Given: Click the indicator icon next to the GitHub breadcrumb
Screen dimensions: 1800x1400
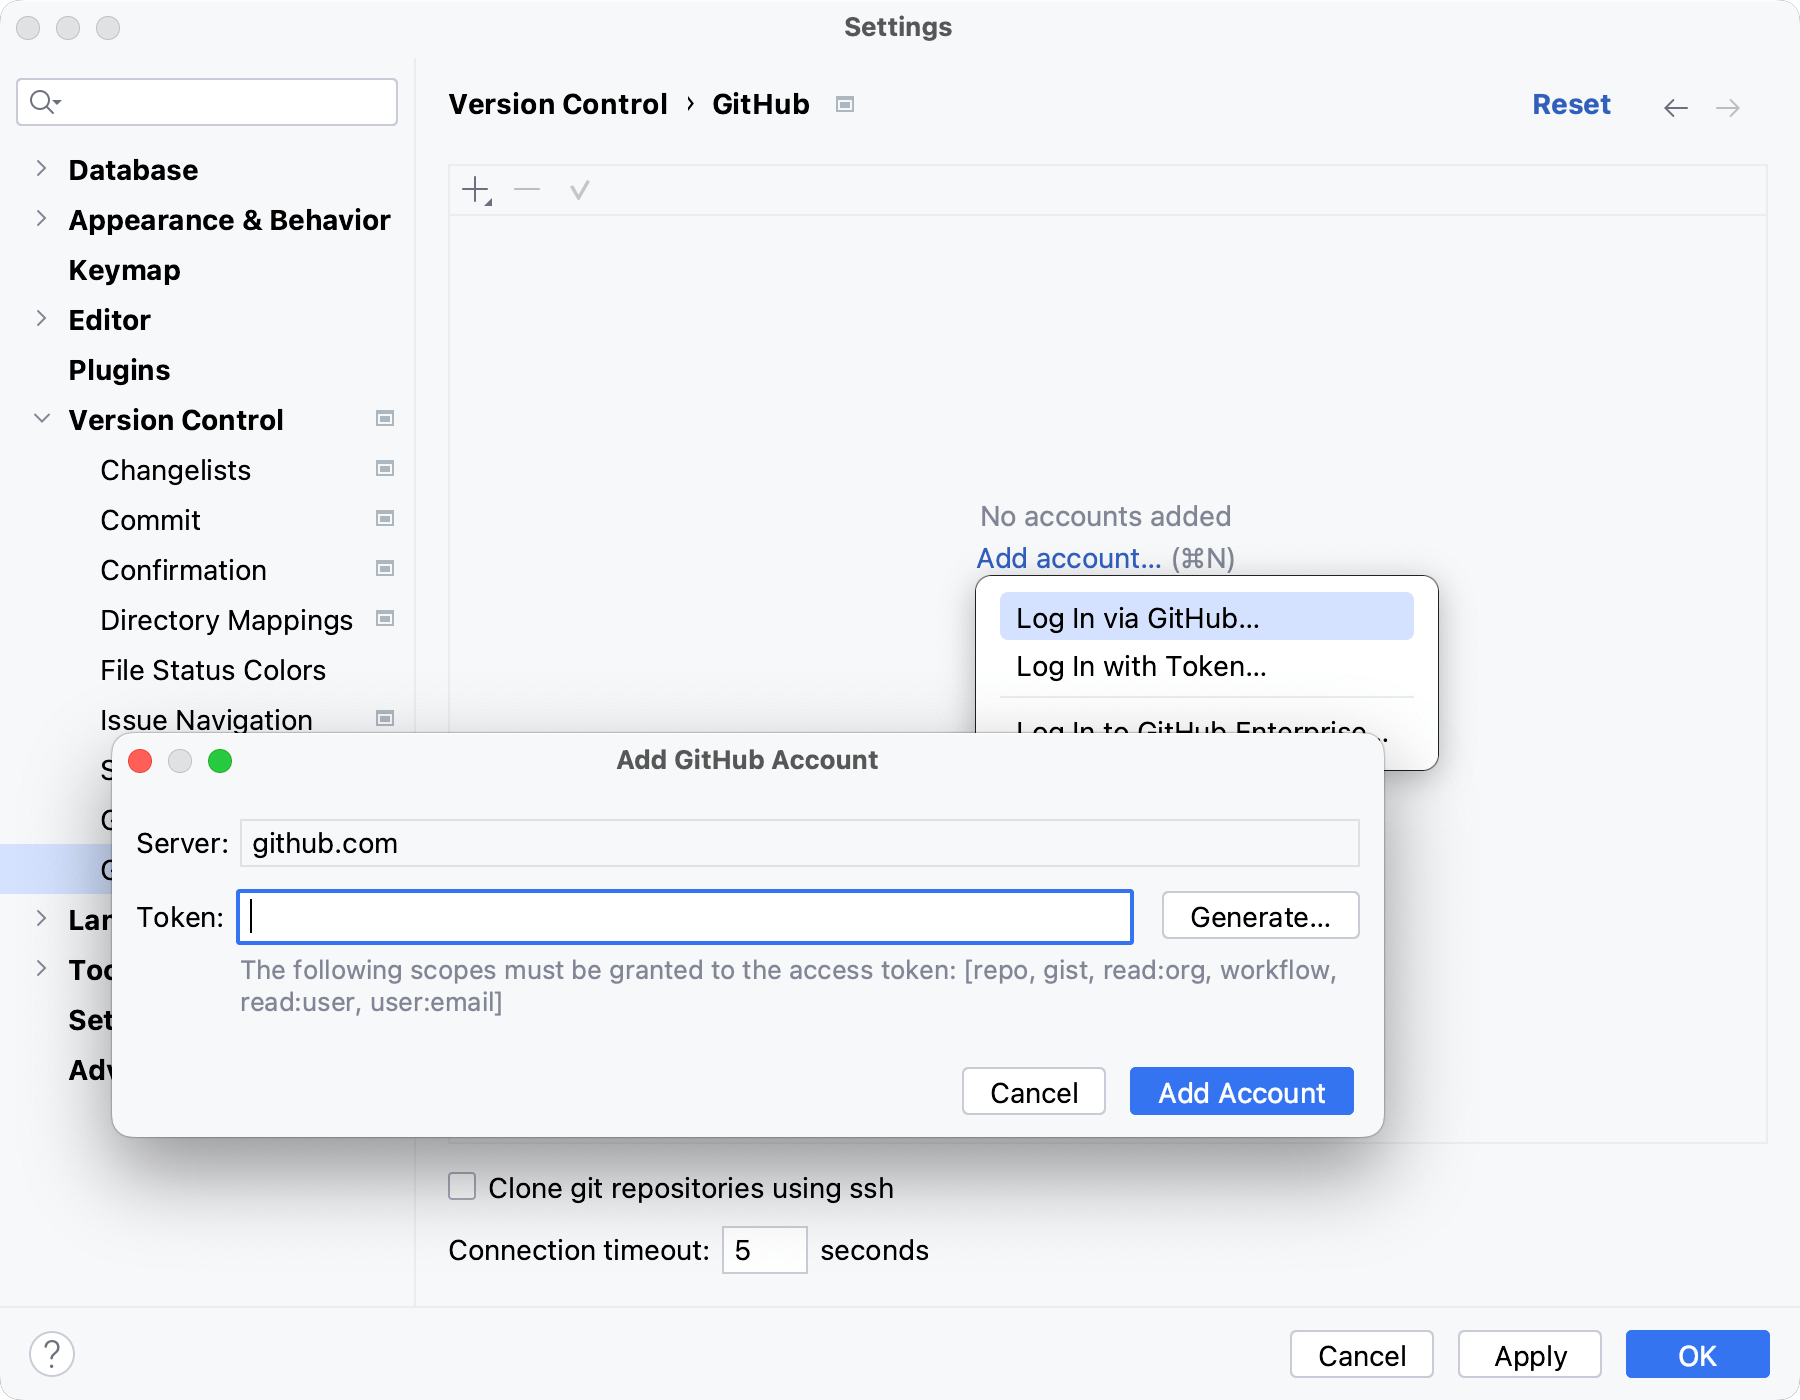Looking at the screenshot, I should (x=844, y=104).
